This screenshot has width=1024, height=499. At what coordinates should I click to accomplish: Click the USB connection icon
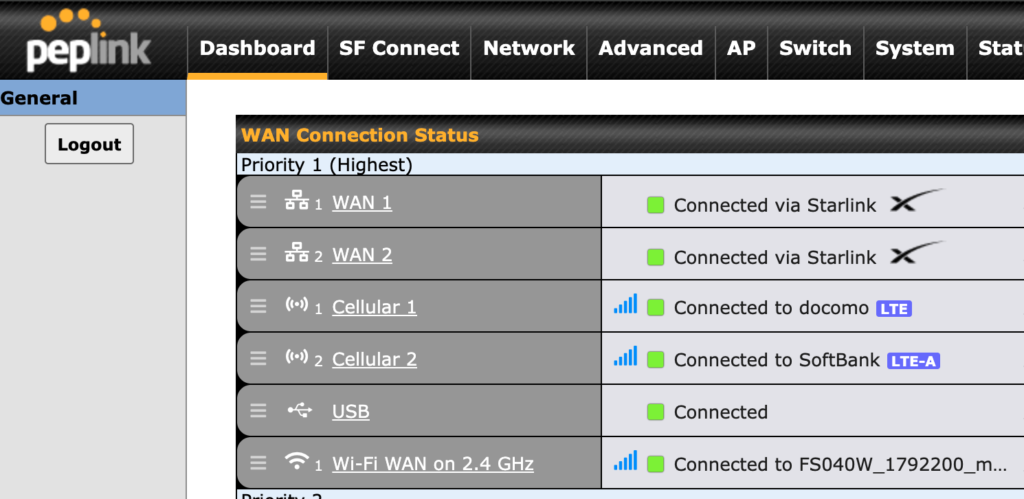click(300, 410)
